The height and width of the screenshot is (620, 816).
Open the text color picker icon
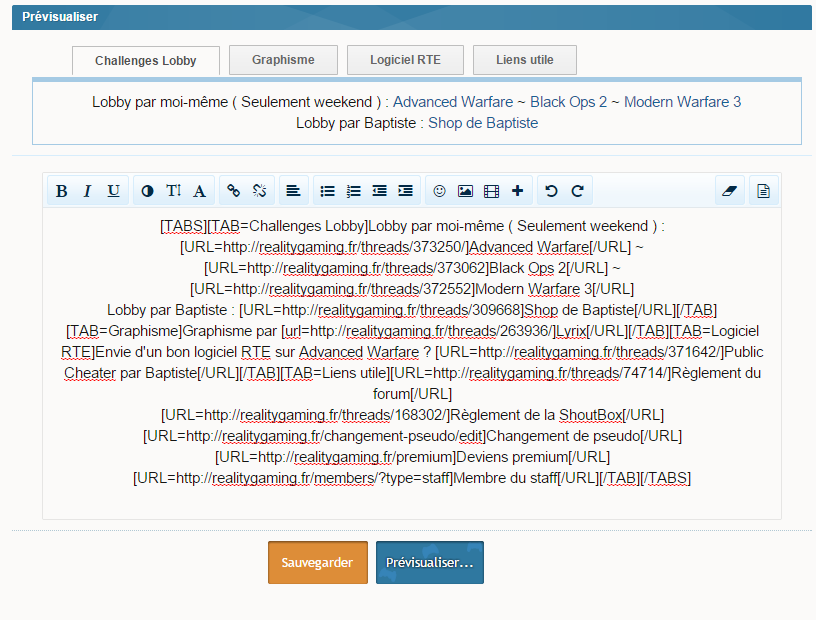tap(147, 191)
